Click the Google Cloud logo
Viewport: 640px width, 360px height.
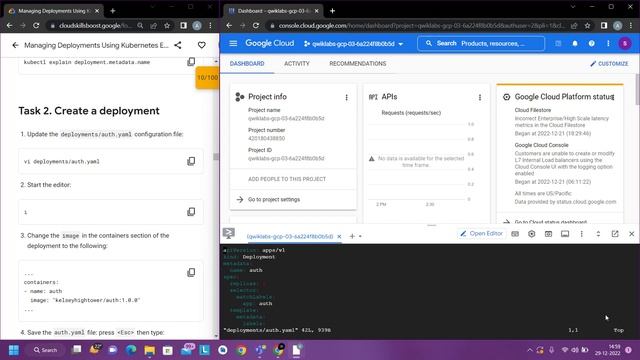[x=269, y=43]
